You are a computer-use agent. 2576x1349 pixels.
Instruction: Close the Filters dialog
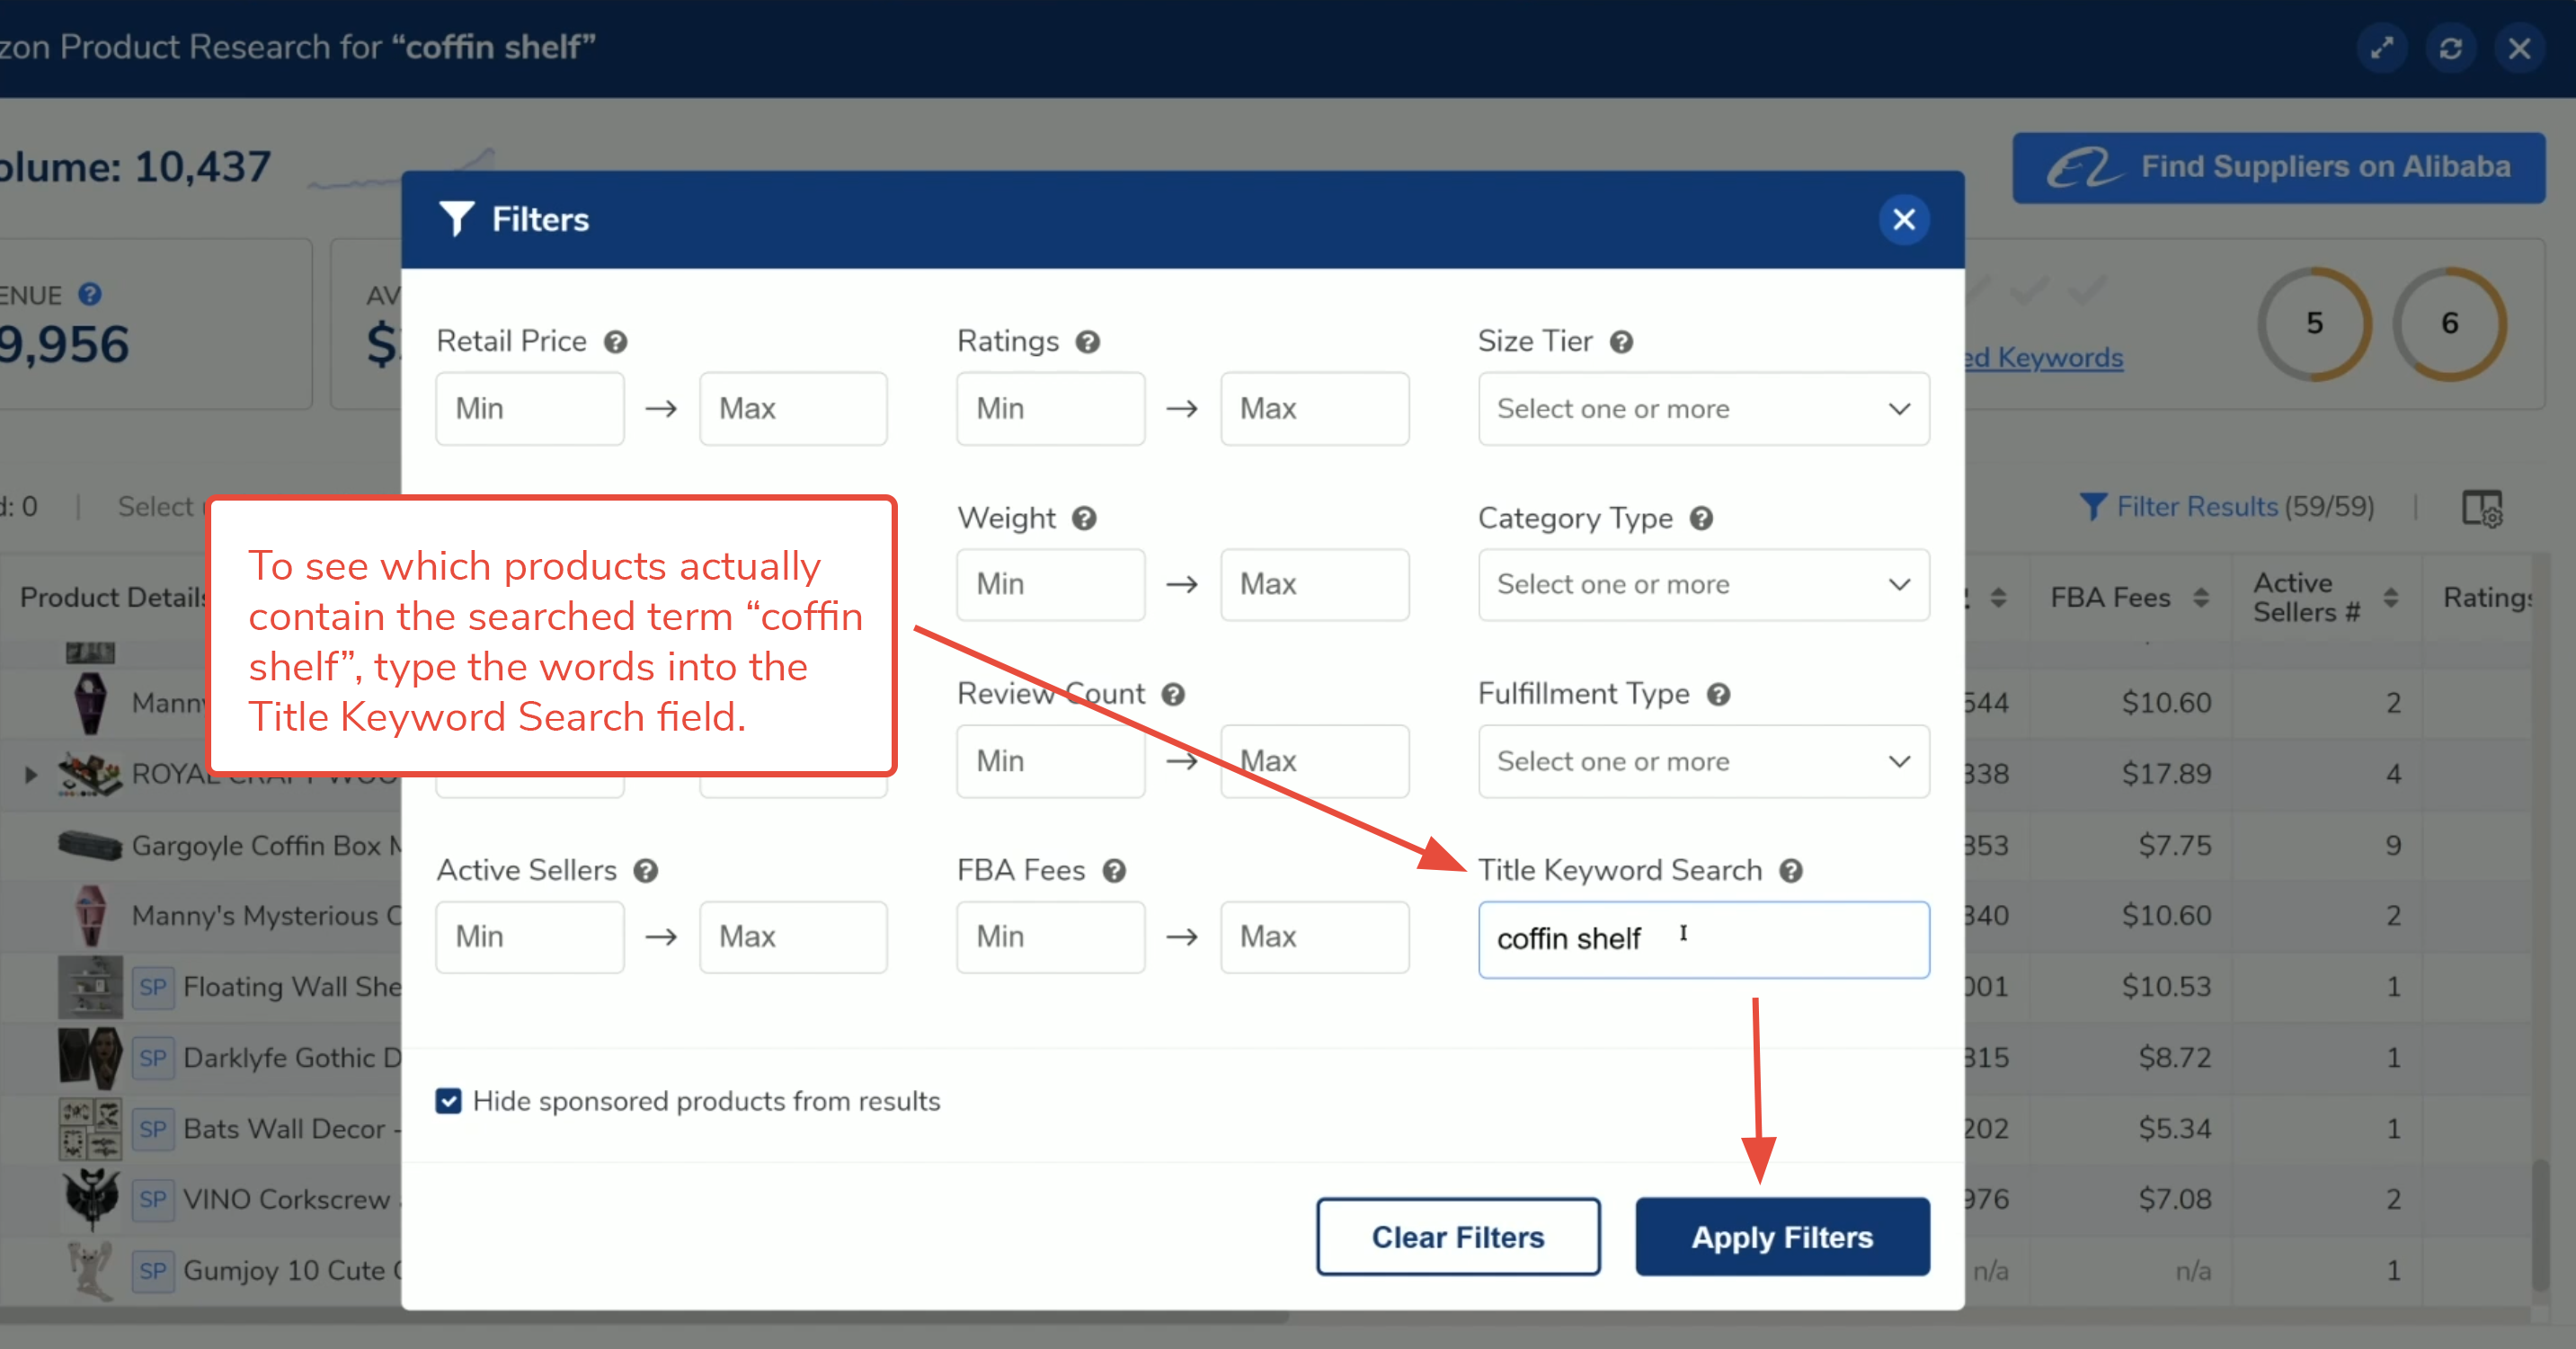pos(1903,219)
